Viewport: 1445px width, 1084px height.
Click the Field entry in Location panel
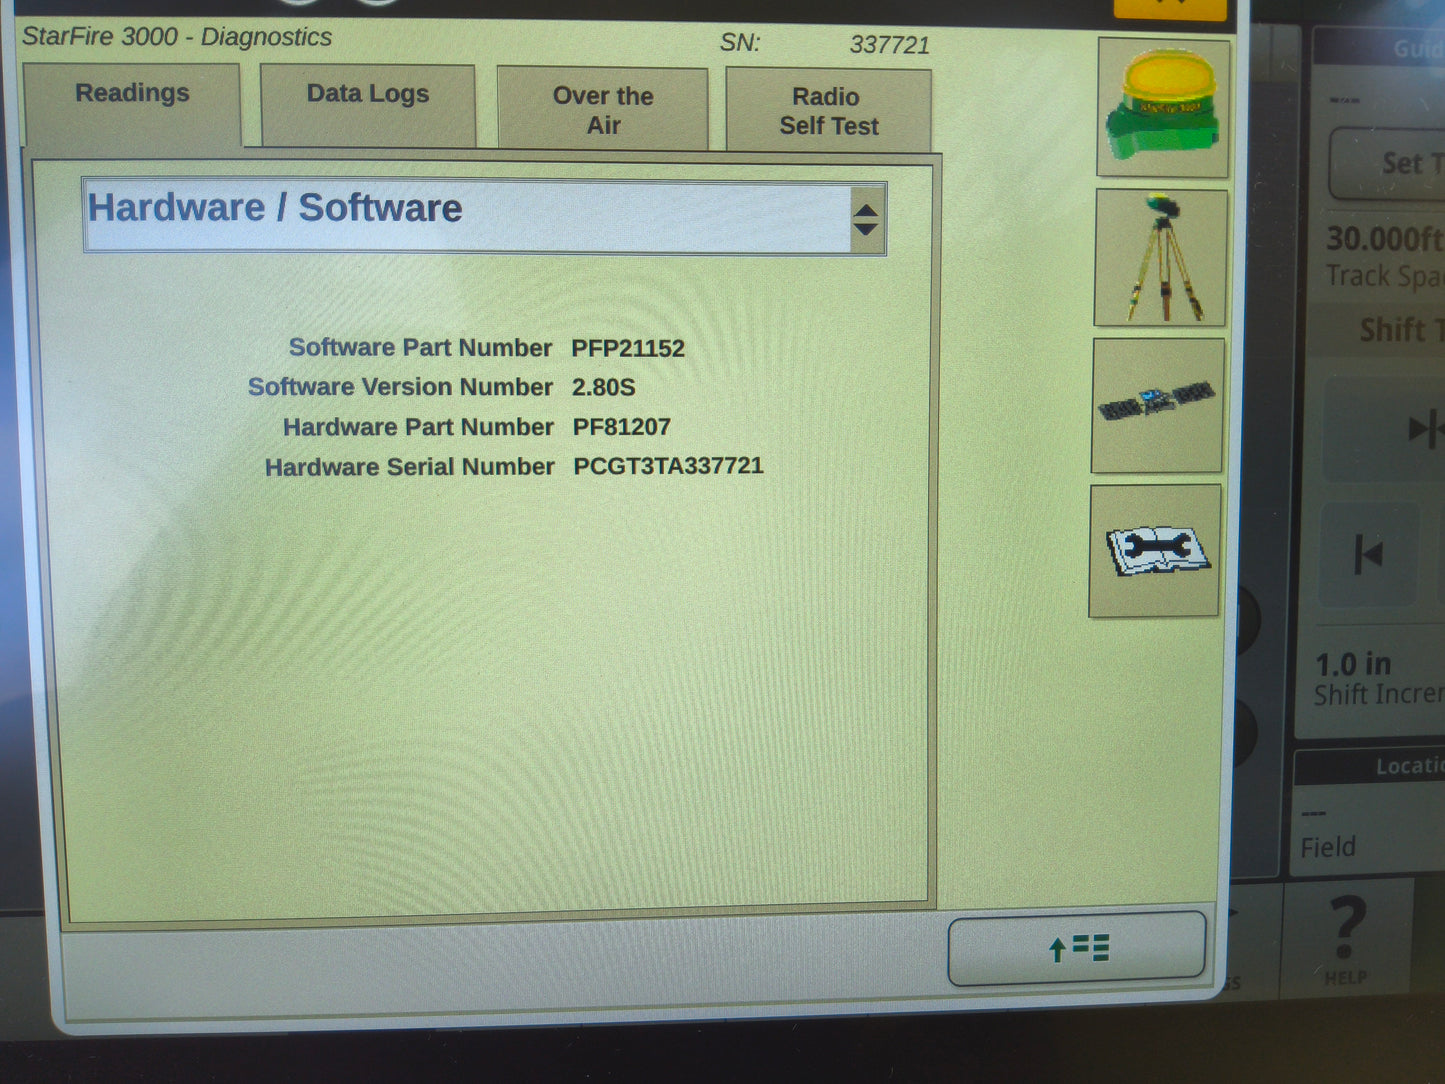coord(1328,847)
